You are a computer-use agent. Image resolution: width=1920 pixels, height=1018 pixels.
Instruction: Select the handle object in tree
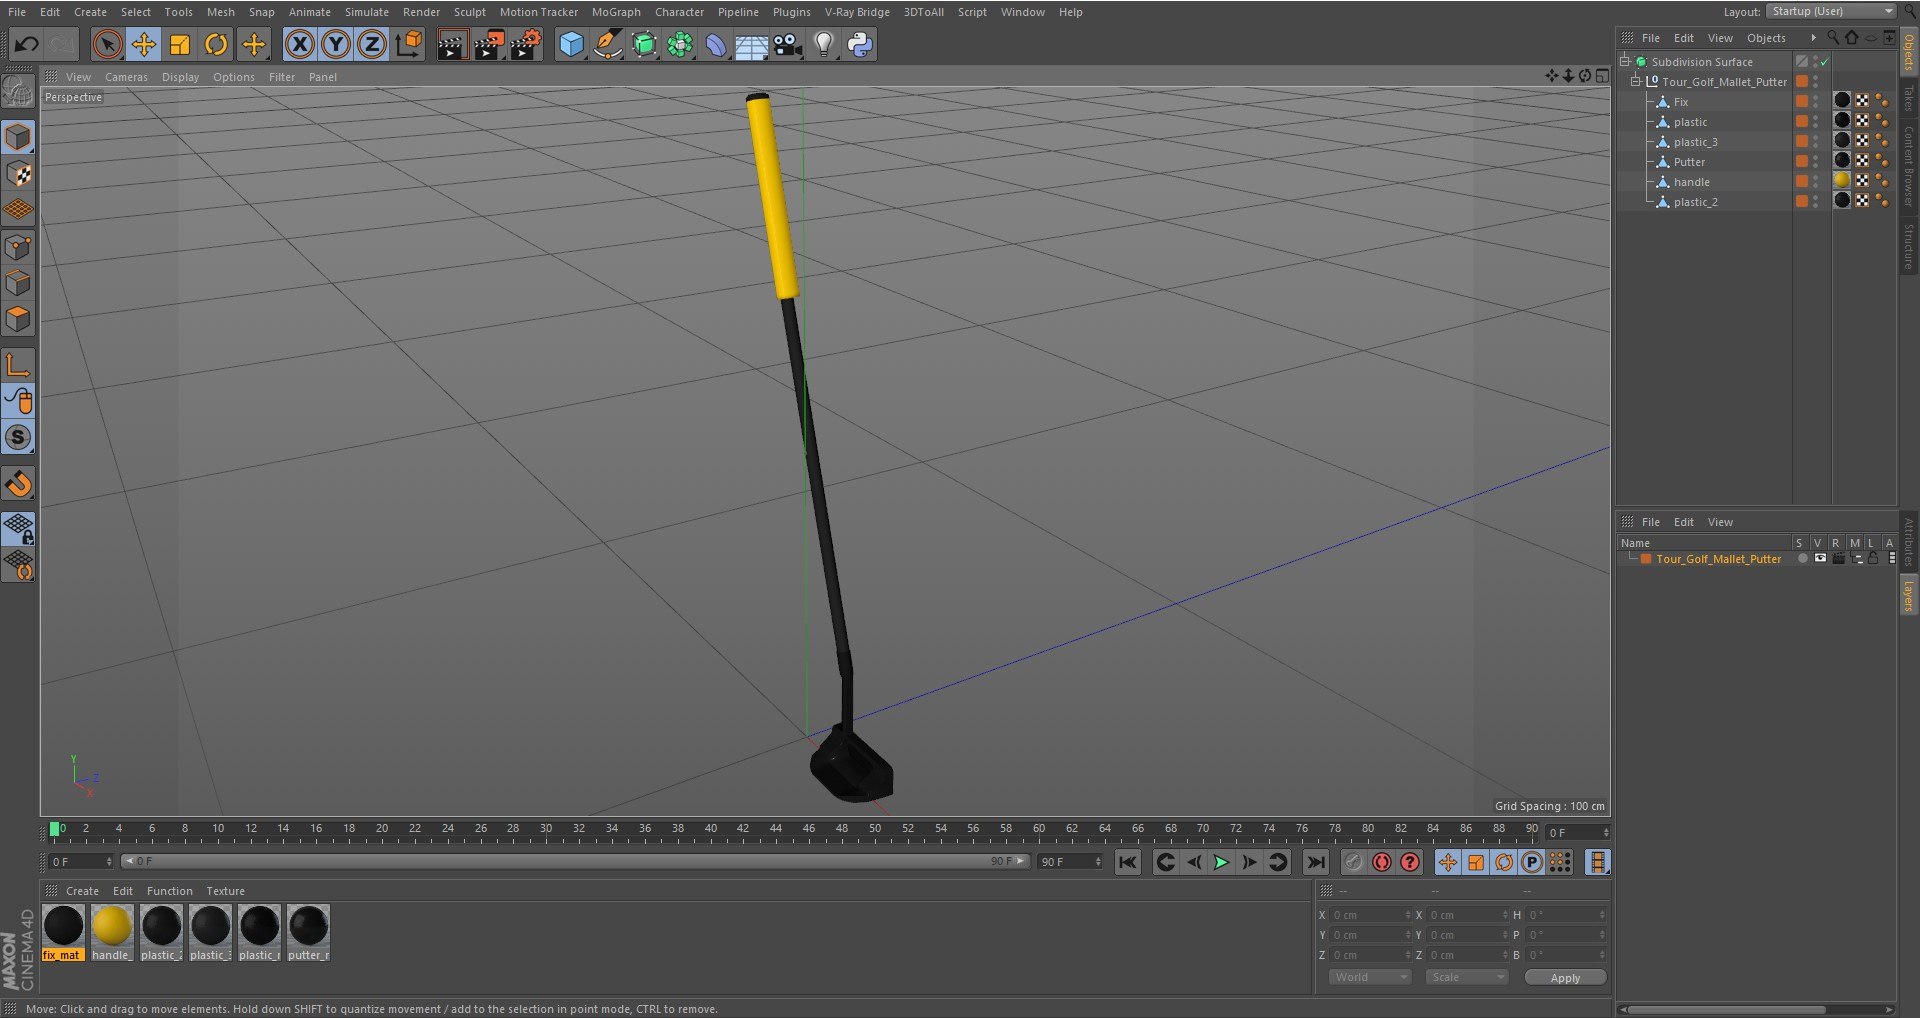point(1691,182)
